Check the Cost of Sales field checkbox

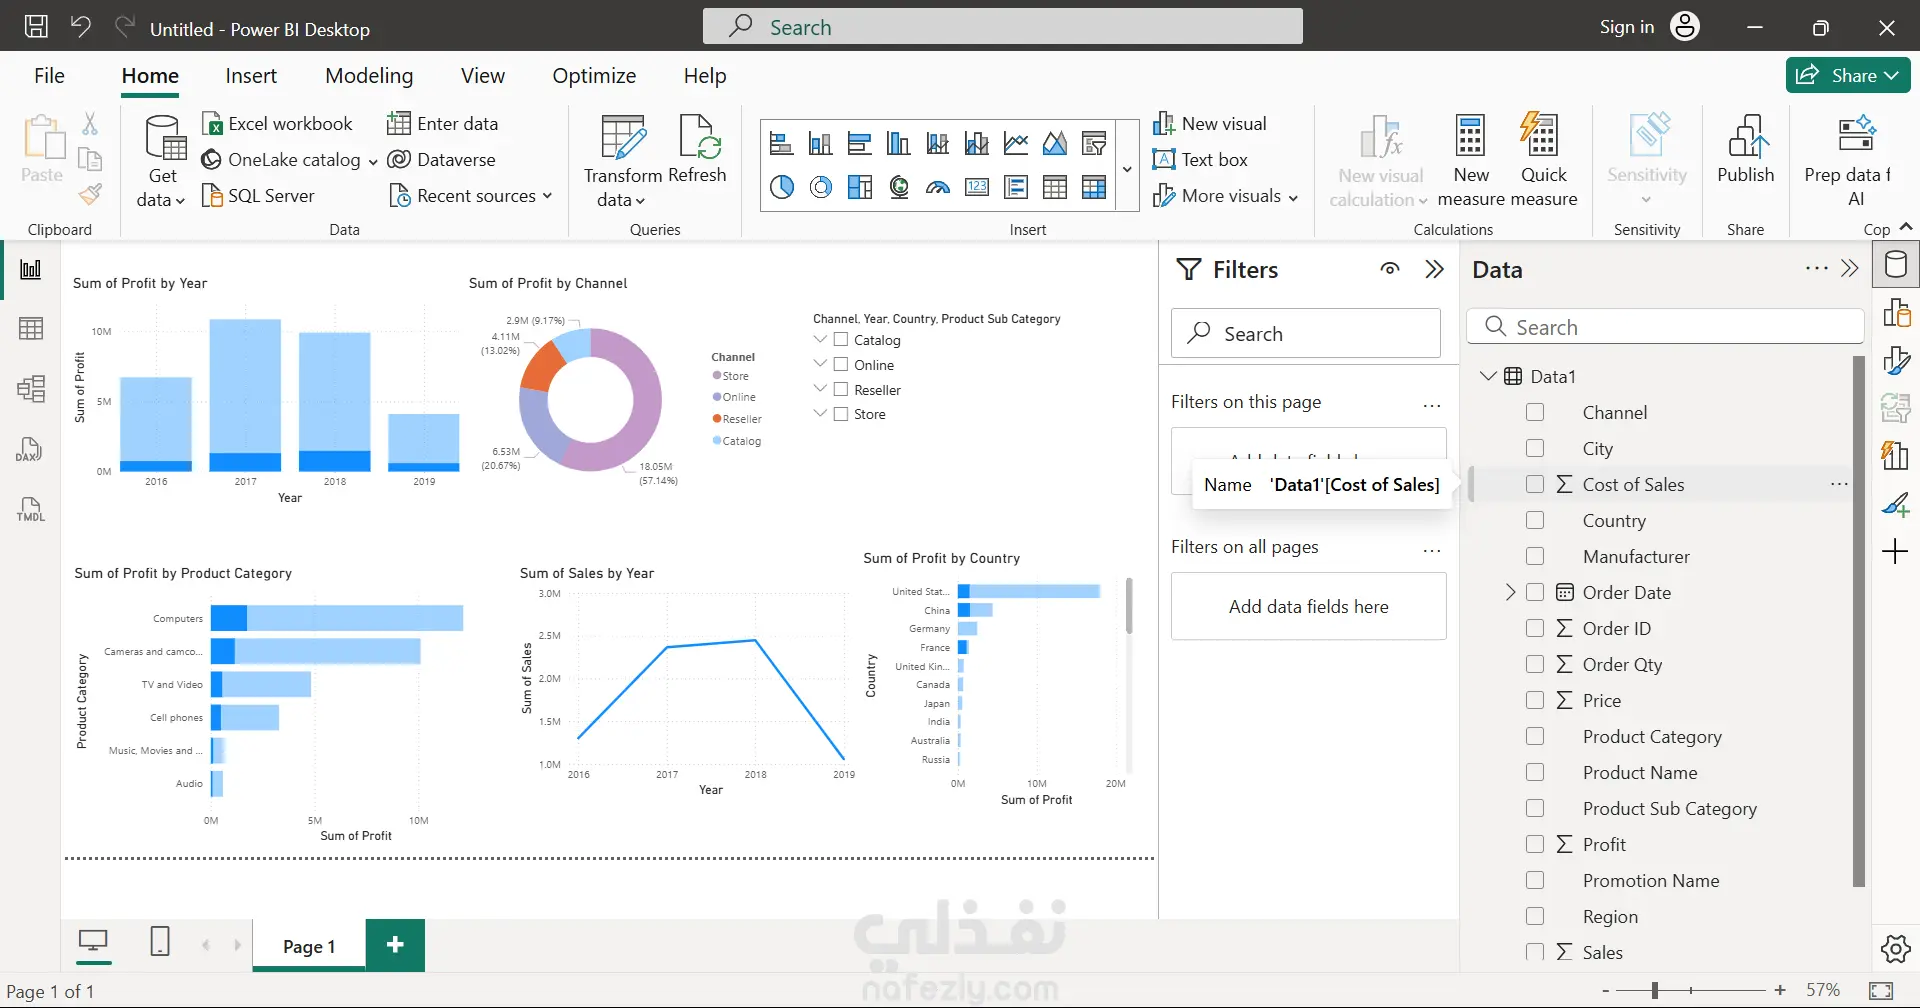click(1535, 484)
